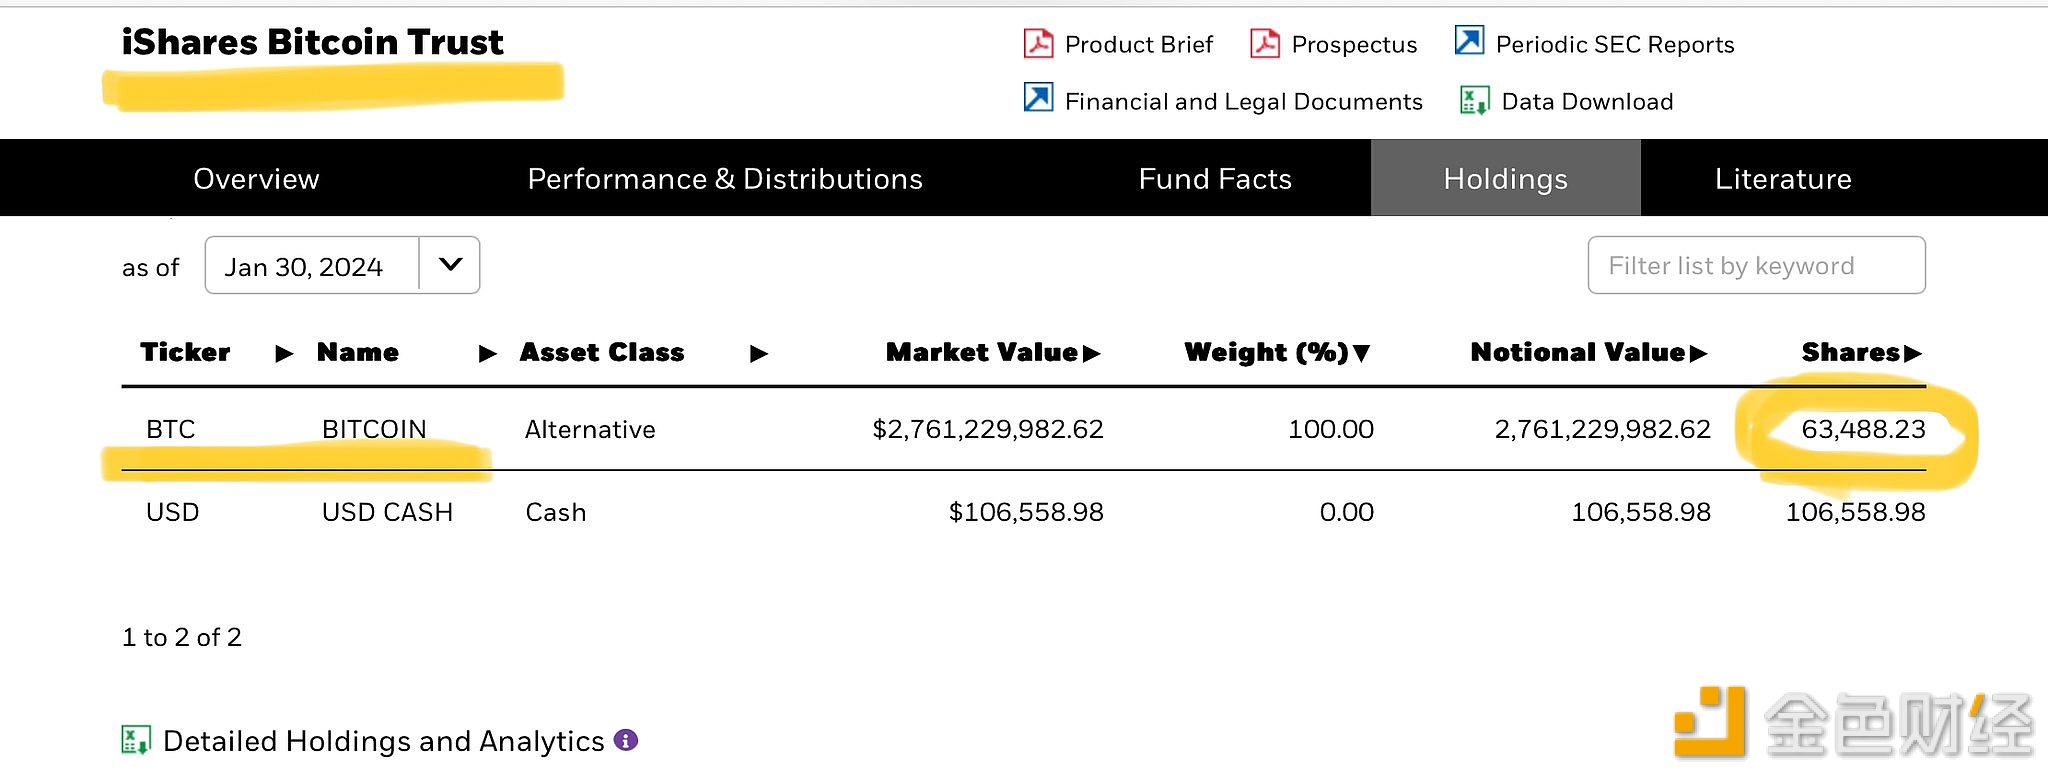2048x772 pixels.
Task: Open the Literature tab
Action: click(x=1783, y=179)
